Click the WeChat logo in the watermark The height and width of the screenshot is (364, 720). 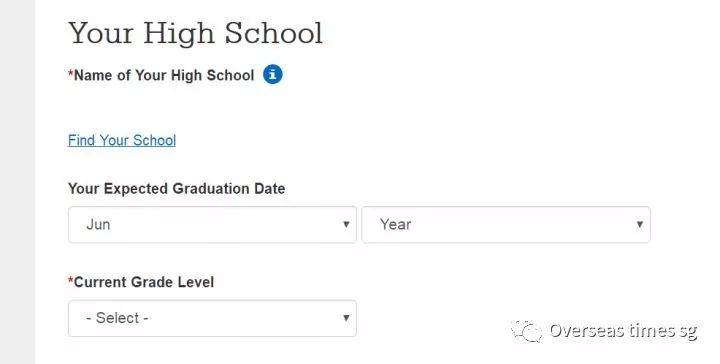coord(527,331)
